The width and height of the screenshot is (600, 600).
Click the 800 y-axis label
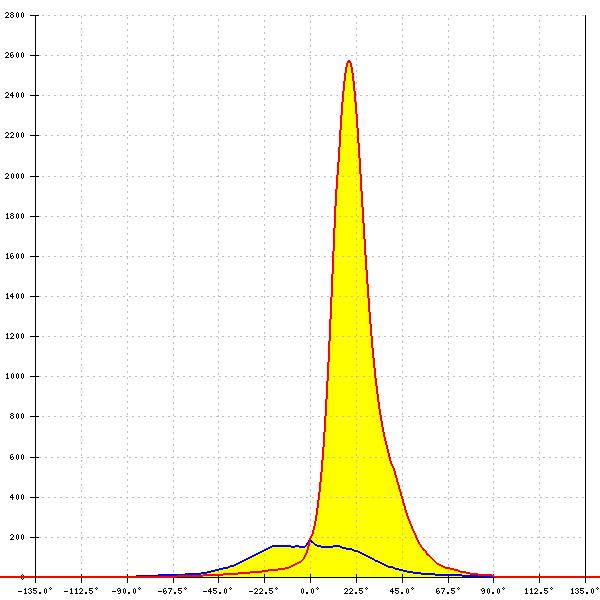coord(17,416)
